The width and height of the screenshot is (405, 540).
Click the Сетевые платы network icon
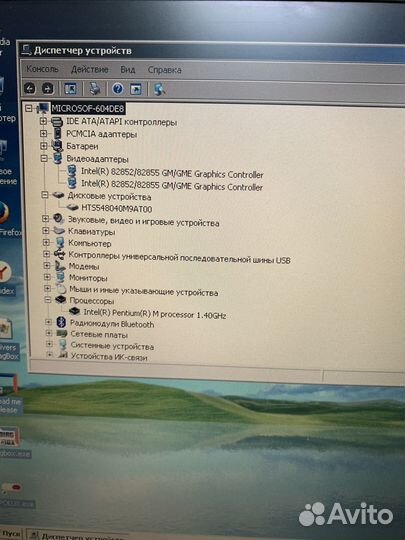click(x=62, y=333)
